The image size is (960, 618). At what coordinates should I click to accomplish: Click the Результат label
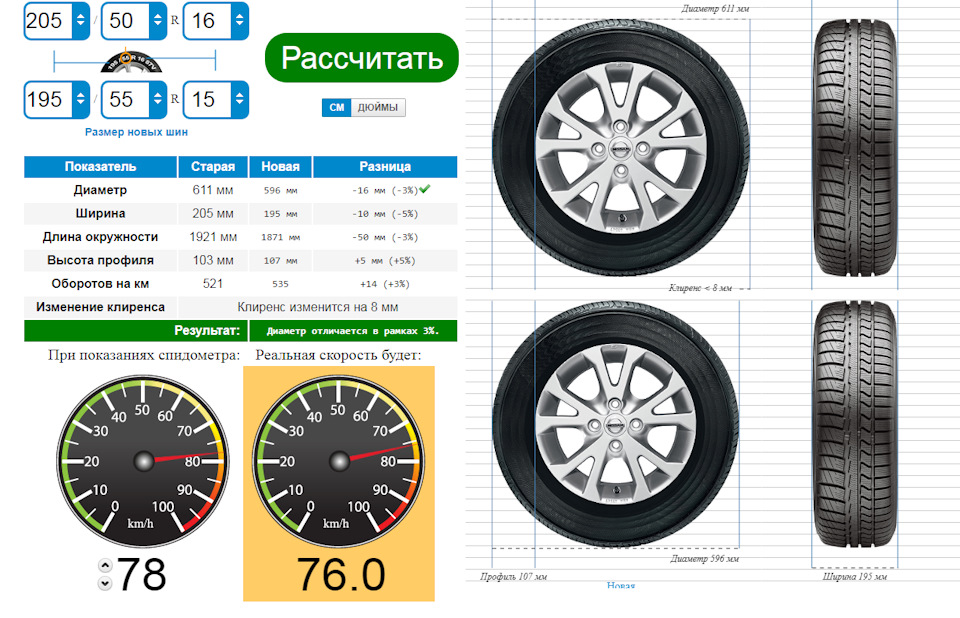tap(207, 331)
